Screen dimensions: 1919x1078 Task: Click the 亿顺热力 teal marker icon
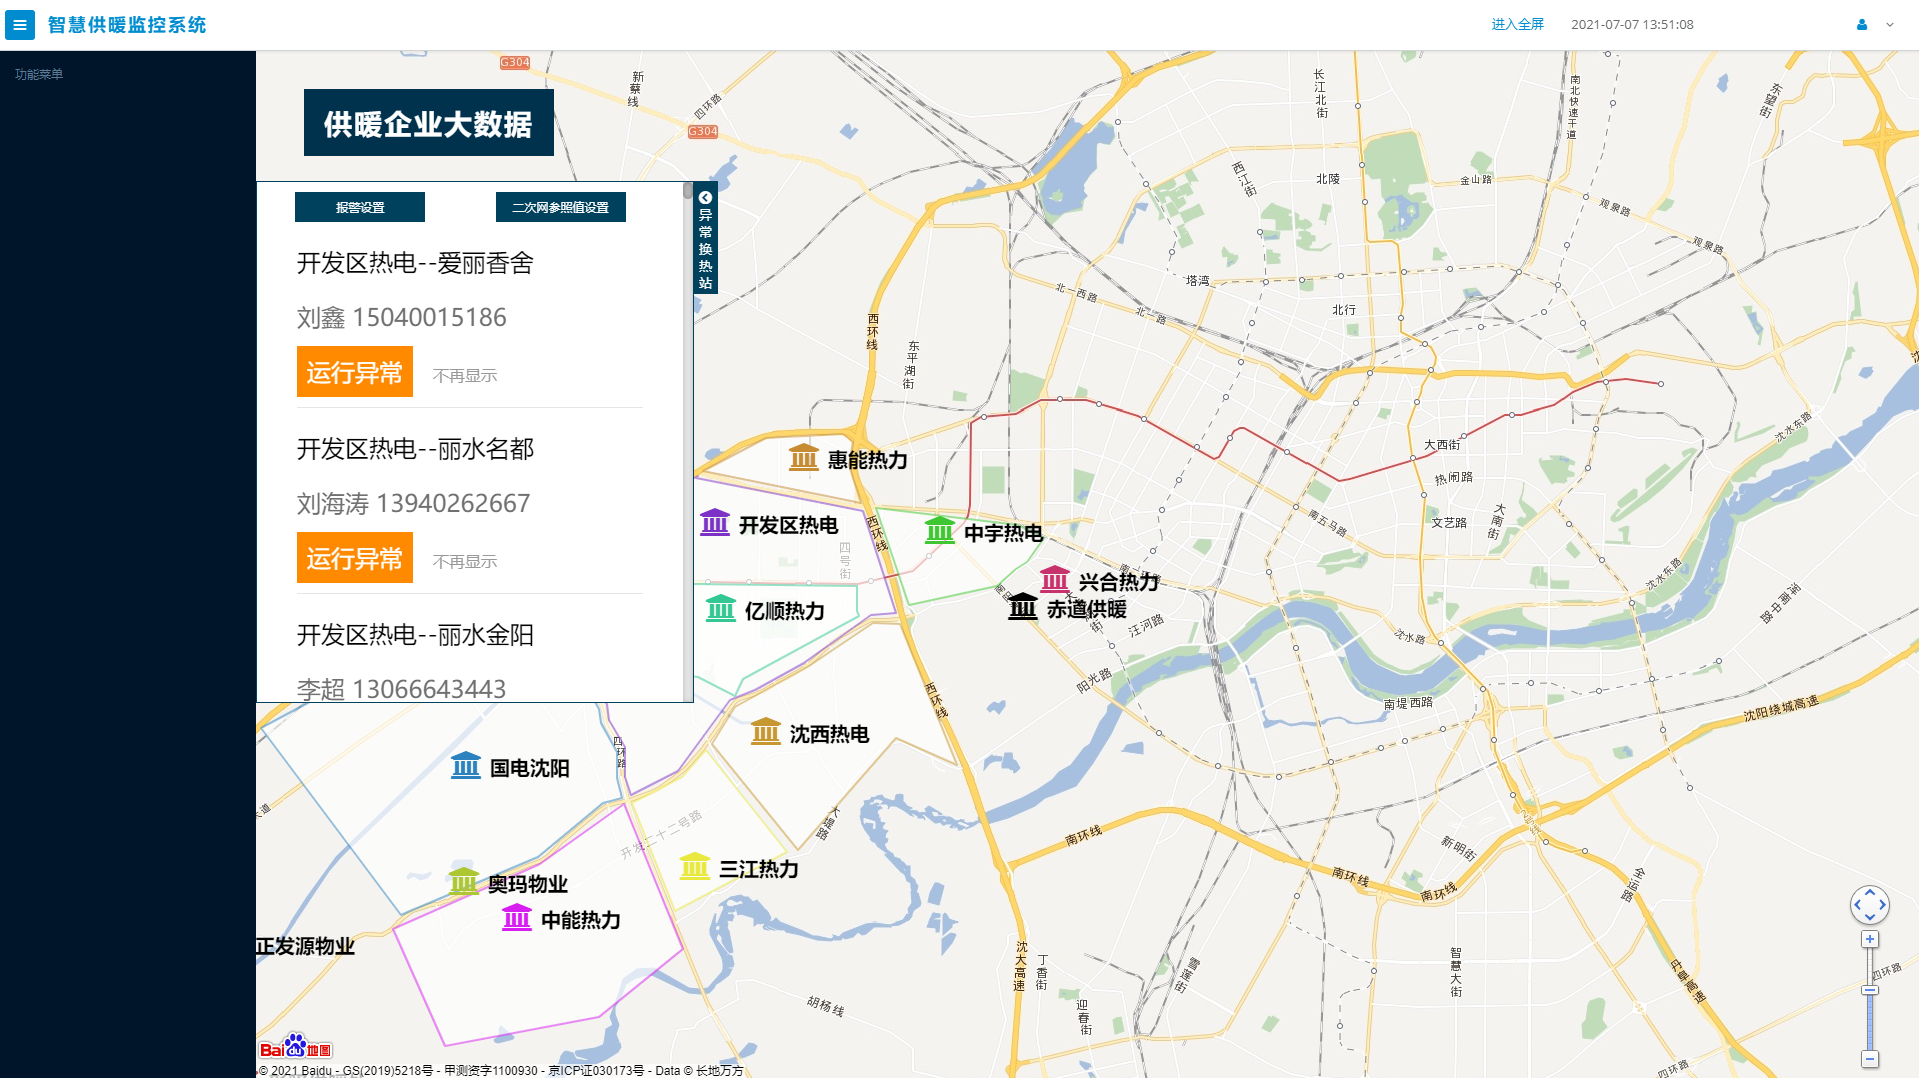click(x=720, y=609)
